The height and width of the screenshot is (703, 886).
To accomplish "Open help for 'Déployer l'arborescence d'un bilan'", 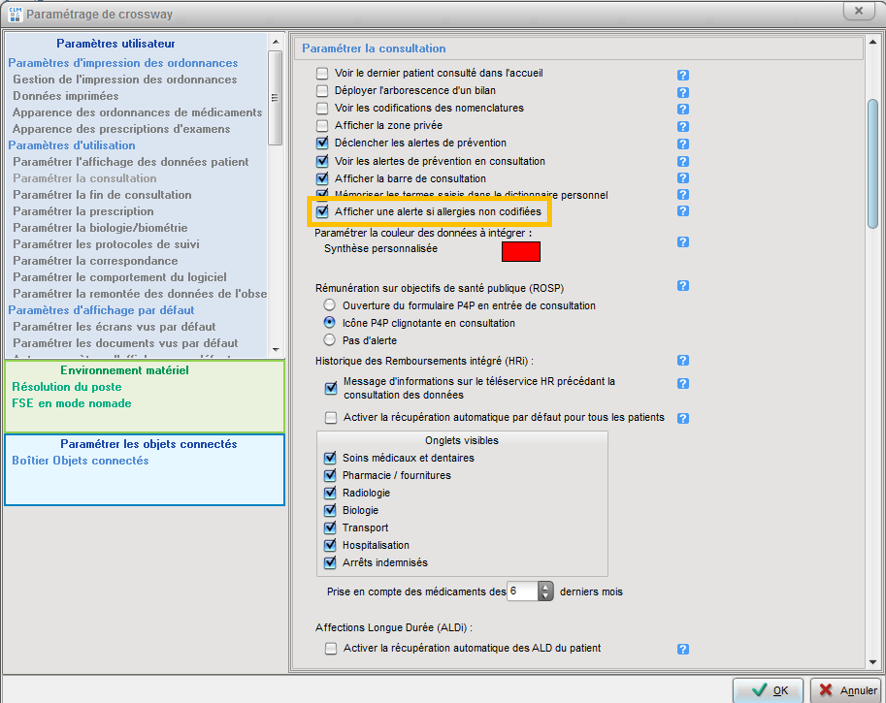I will (x=683, y=92).
